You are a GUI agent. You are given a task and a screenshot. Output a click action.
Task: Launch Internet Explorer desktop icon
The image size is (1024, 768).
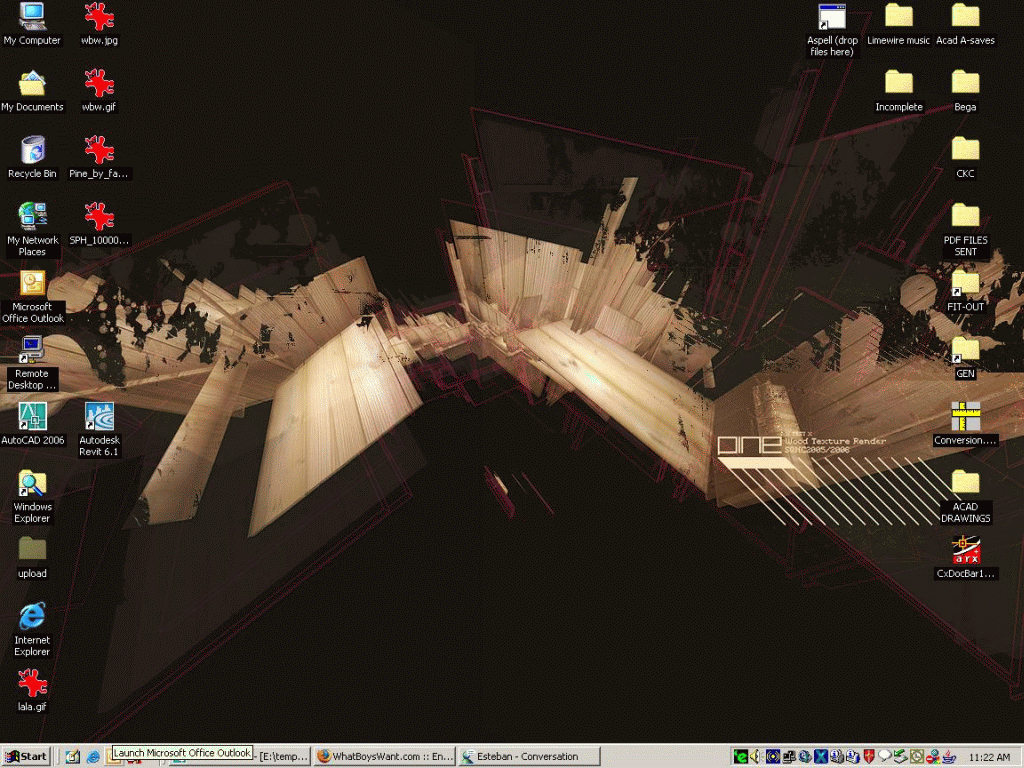32,630
